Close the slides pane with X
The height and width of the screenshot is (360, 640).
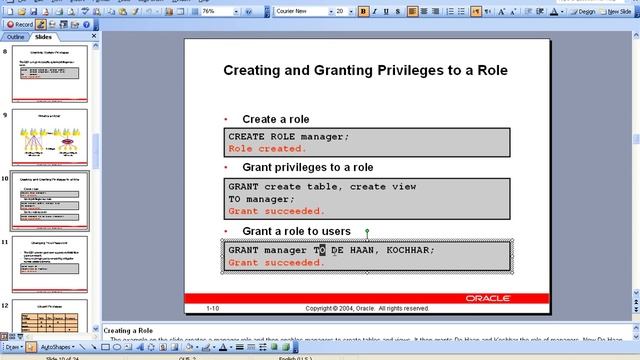click(x=94, y=36)
